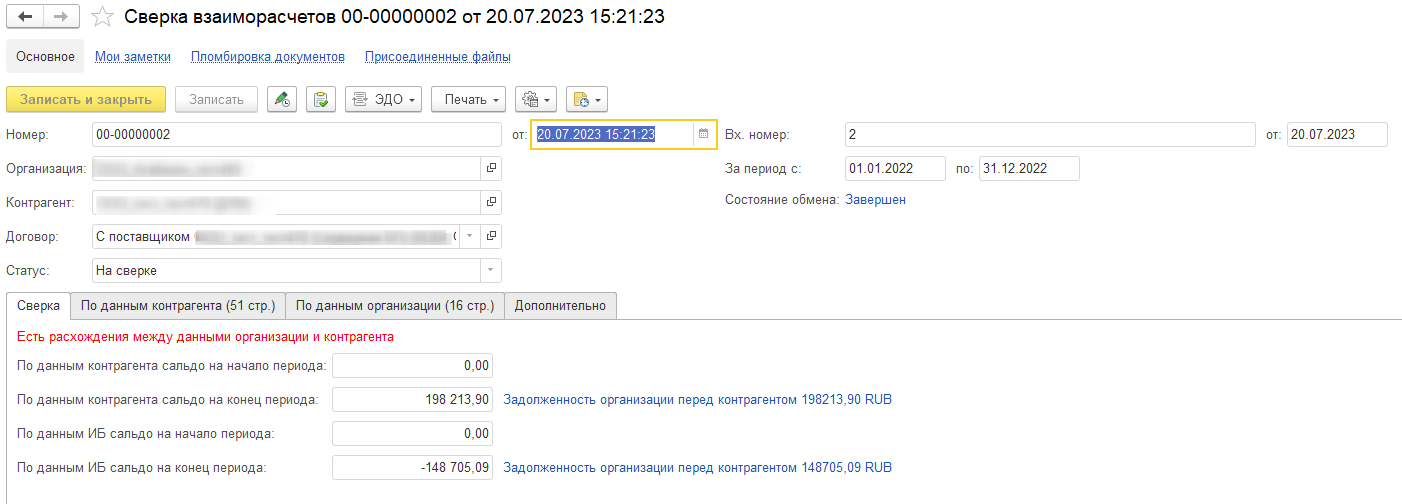Open the Присоединенные файлы link
This screenshot has width=1402, height=504.
(x=438, y=57)
